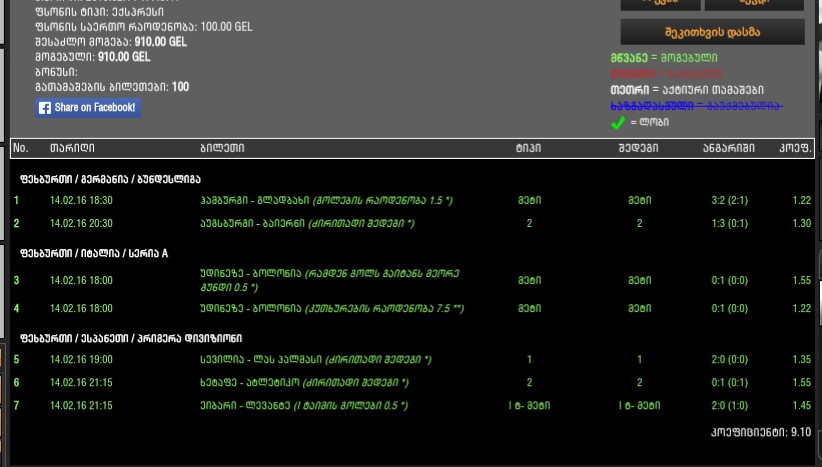Open the ეიბარი - ლევანტე match entry
This screenshot has width=822, height=467.
point(304,406)
